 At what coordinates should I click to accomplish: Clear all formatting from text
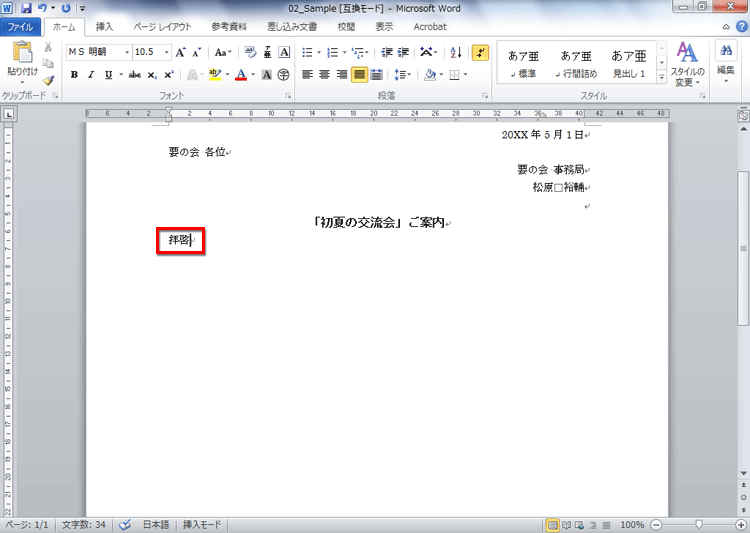(250, 52)
